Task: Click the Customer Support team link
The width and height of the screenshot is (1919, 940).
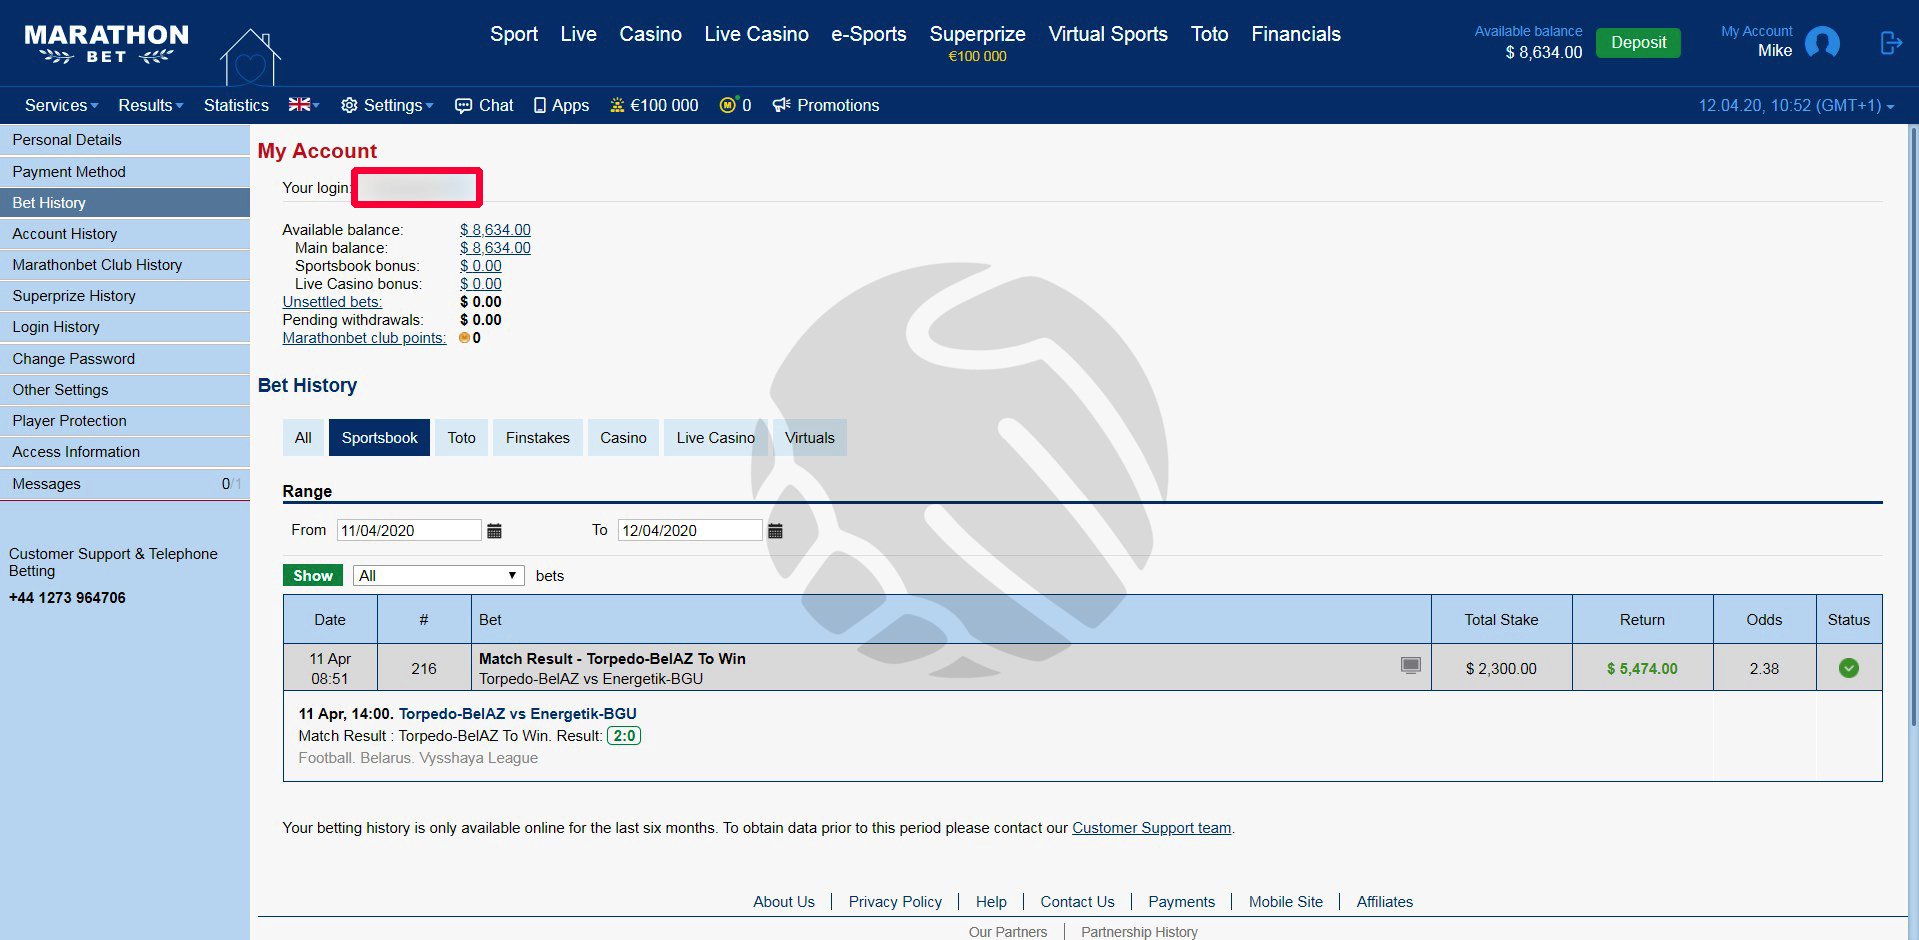Action: [1151, 828]
